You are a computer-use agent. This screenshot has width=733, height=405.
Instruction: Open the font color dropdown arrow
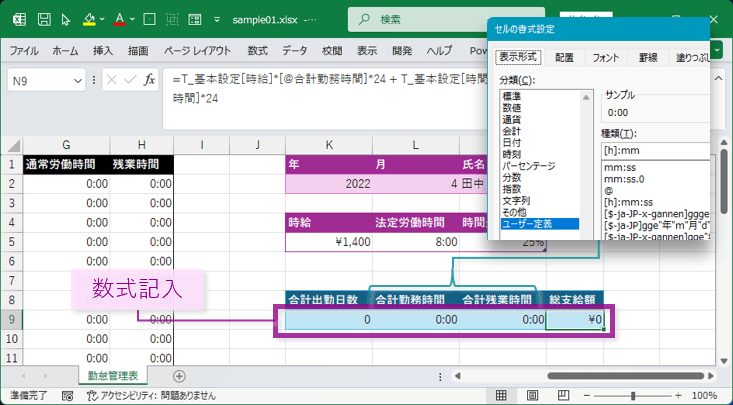point(132,20)
